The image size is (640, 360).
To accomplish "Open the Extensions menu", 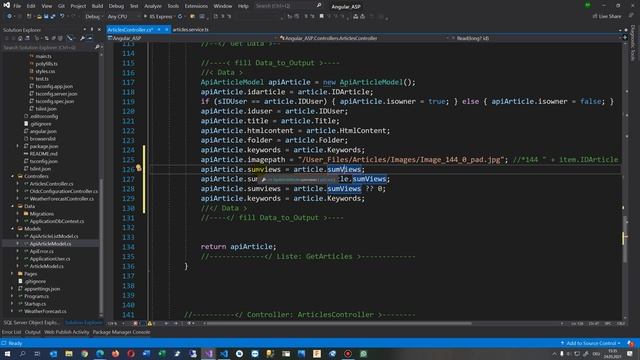I will [x=196, y=6].
